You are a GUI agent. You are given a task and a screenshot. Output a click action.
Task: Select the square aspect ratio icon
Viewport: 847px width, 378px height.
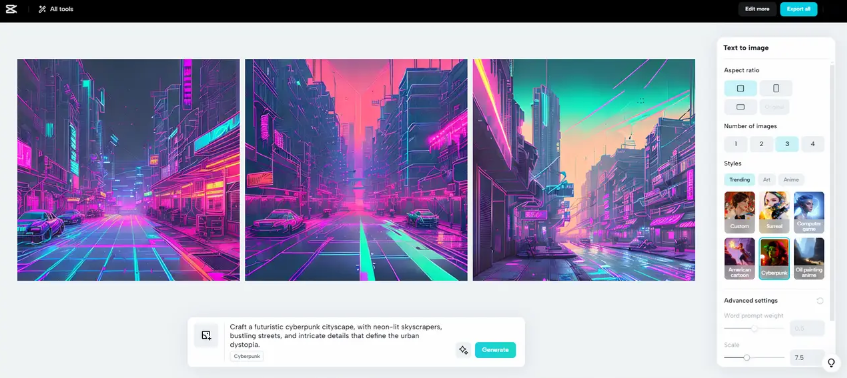click(740, 88)
